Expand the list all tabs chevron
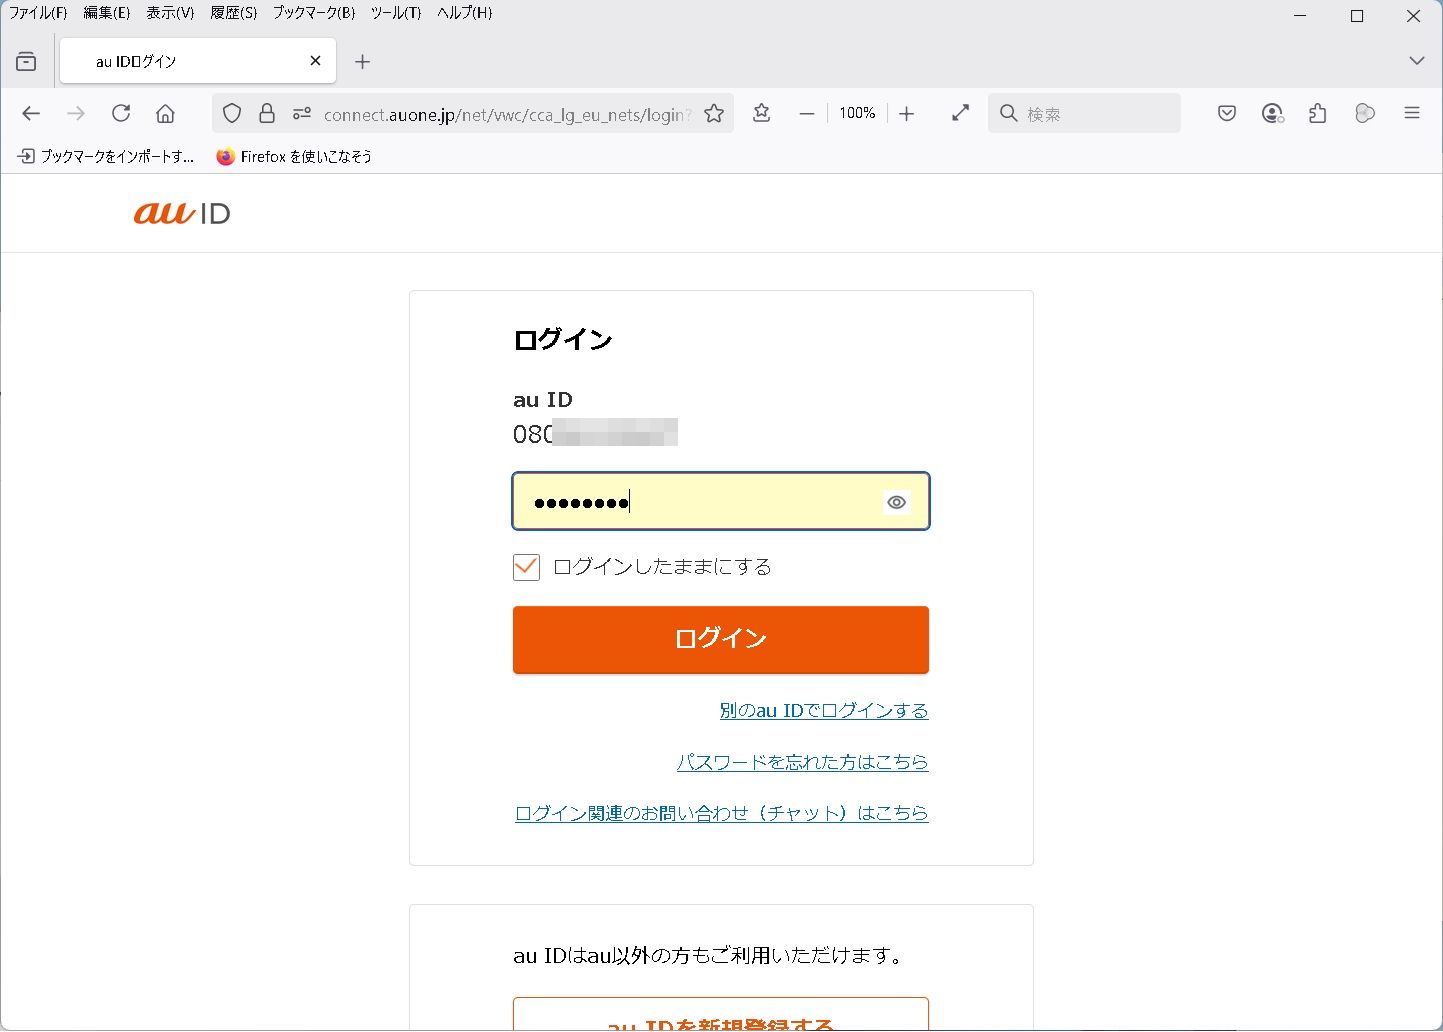Viewport: 1443px width, 1032px height. (x=1416, y=61)
